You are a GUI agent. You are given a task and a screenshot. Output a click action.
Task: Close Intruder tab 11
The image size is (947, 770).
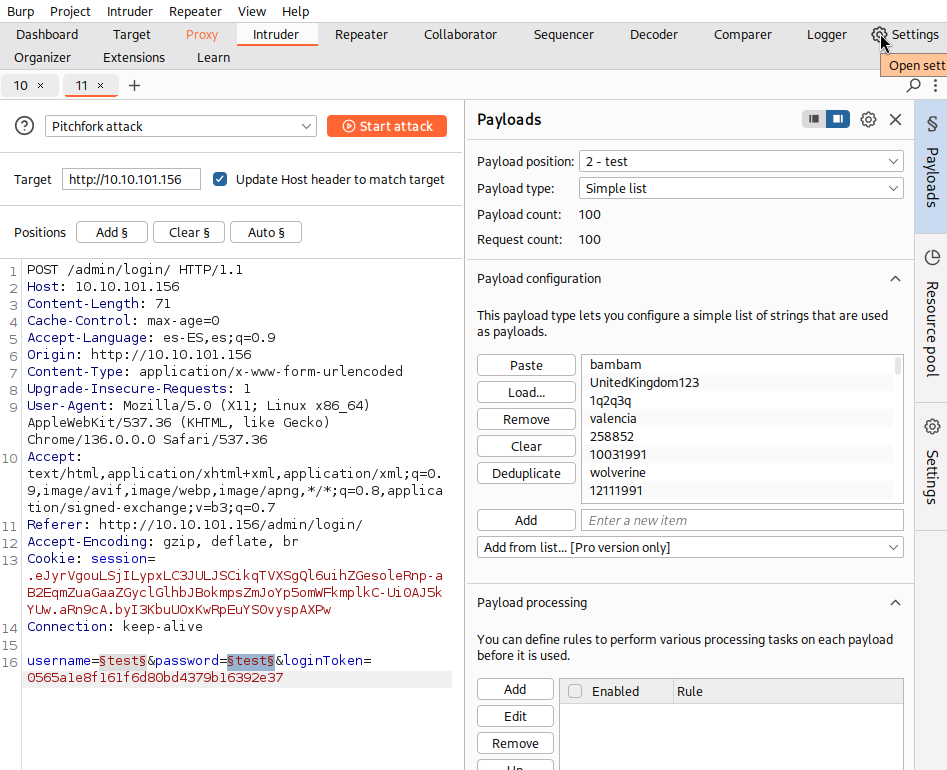pyautogui.click(x=100, y=86)
